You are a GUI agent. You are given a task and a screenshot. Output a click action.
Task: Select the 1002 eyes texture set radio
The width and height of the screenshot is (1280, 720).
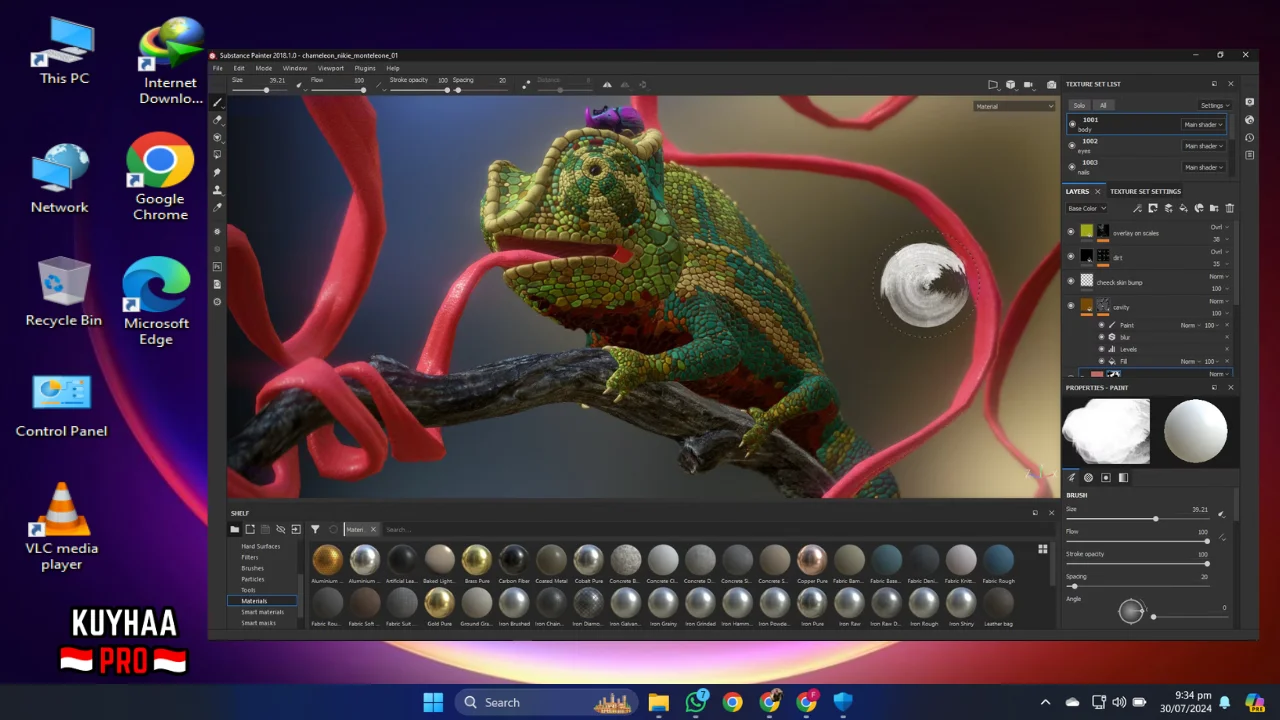click(x=1072, y=146)
